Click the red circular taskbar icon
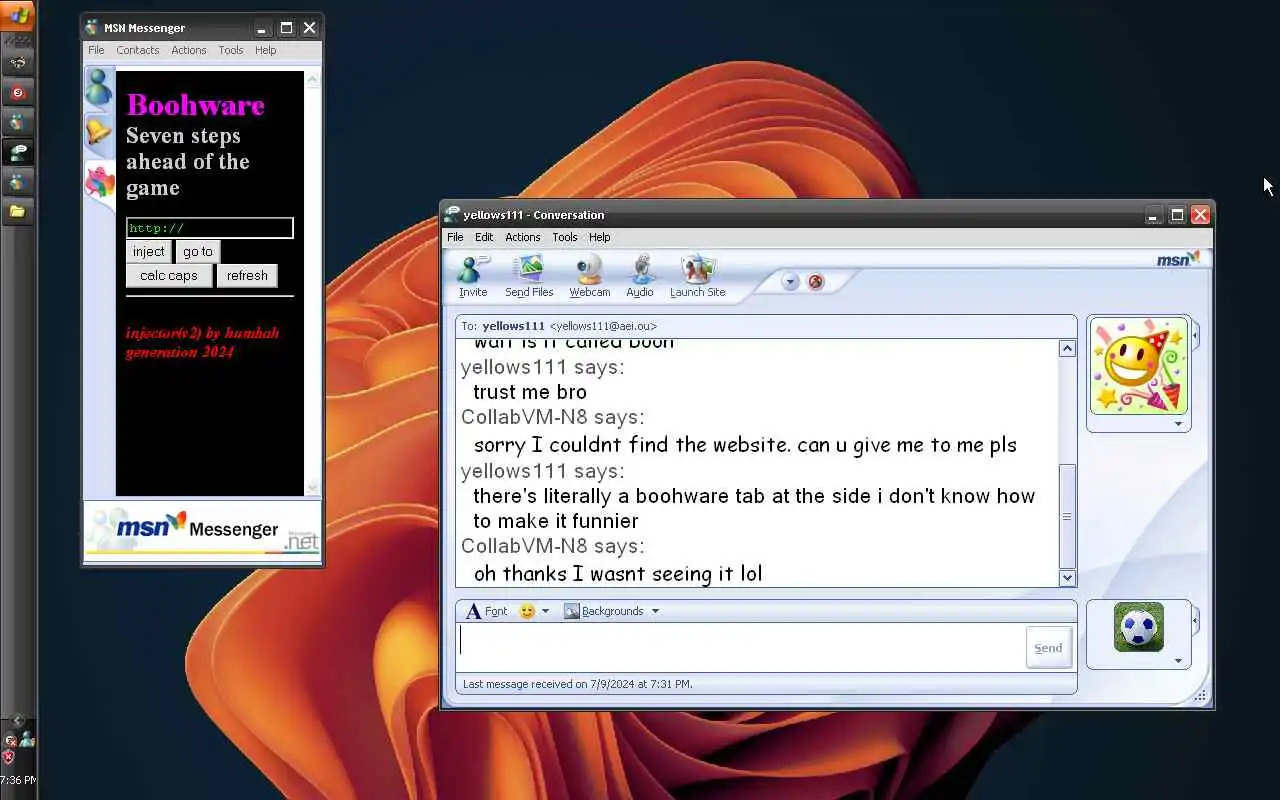 pos(18,92)
